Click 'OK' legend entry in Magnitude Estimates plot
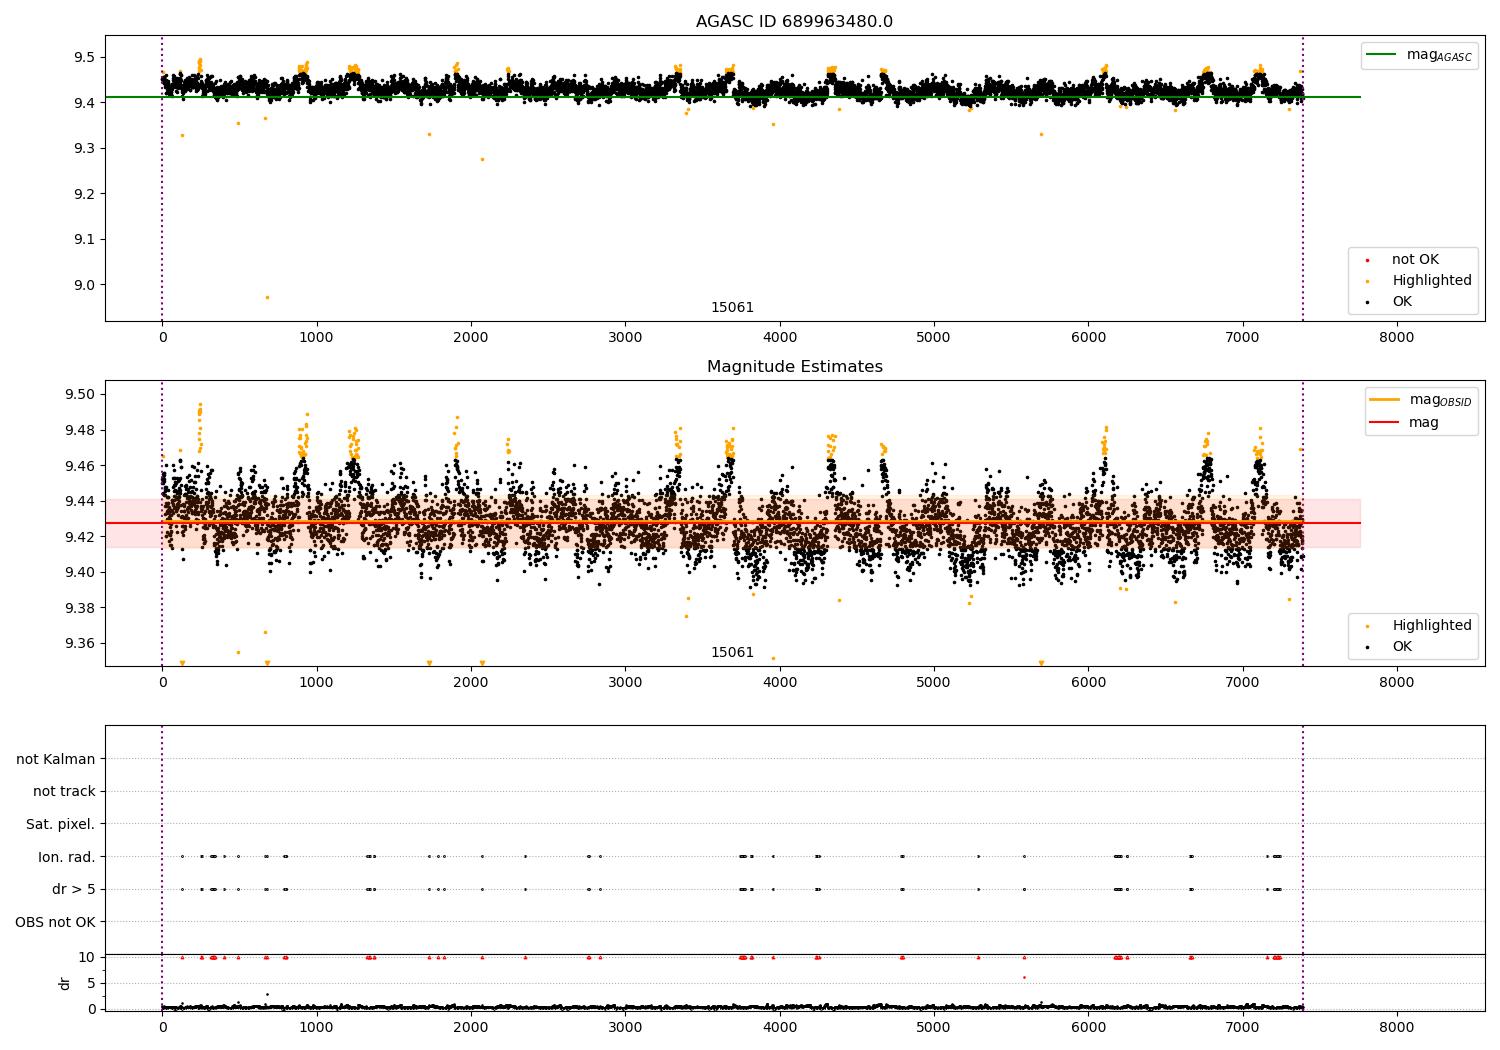The image size is (1500, 1050). [1402, 647]
